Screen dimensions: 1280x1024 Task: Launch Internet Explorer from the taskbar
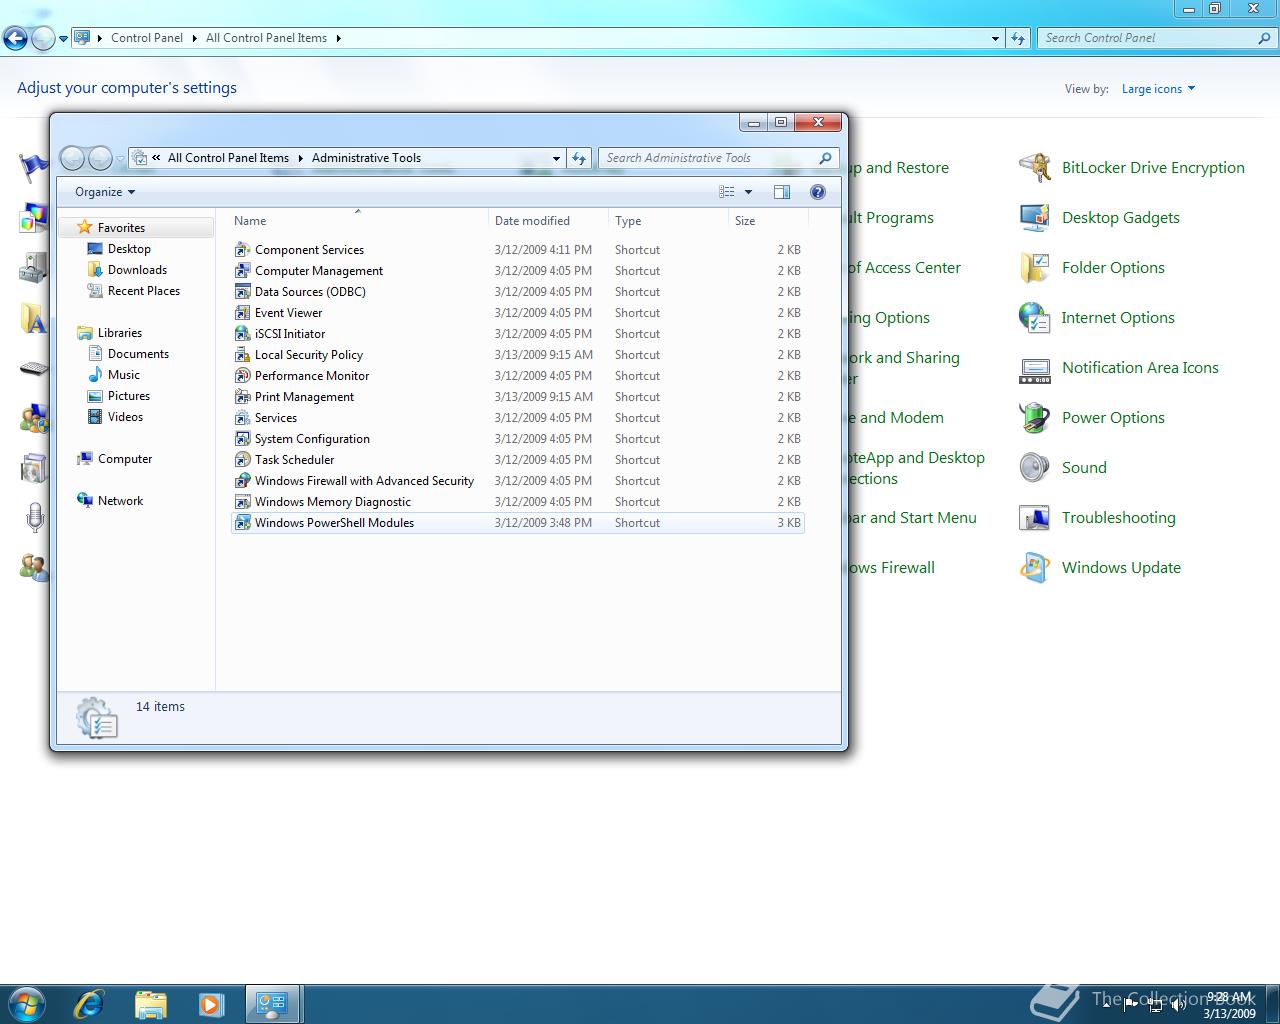pyautogui.click(x=89, y=1003)
